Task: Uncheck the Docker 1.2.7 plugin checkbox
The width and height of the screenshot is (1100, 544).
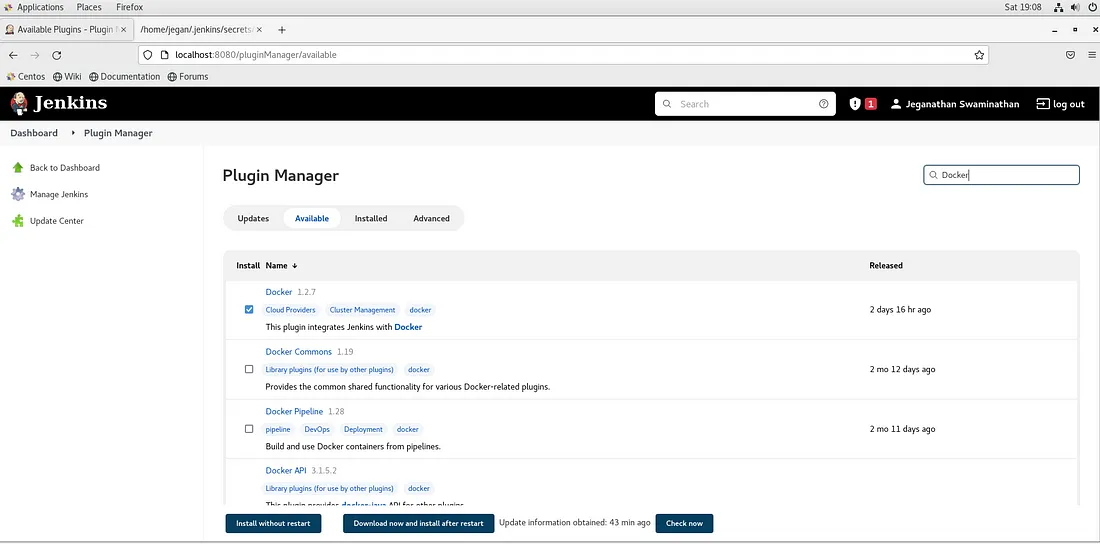Action: tap(249, 310)
